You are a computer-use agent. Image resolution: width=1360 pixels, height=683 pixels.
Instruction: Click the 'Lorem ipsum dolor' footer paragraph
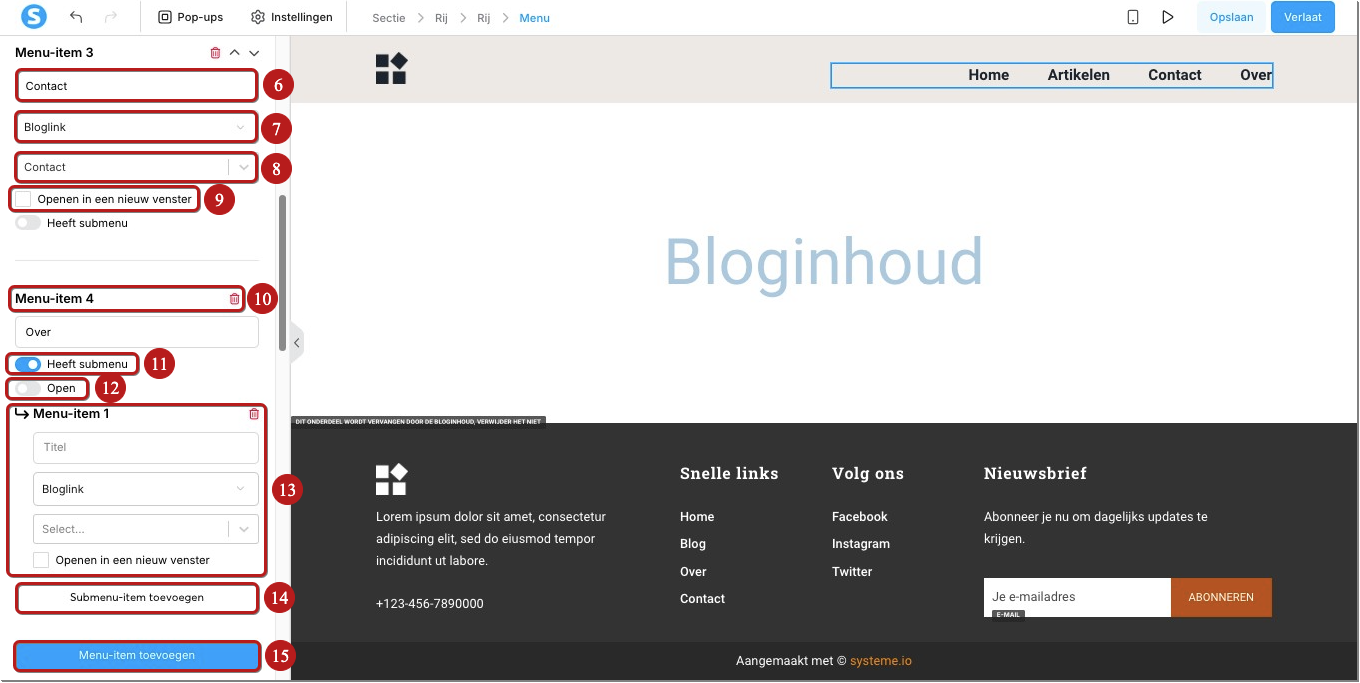click(491, 539)
